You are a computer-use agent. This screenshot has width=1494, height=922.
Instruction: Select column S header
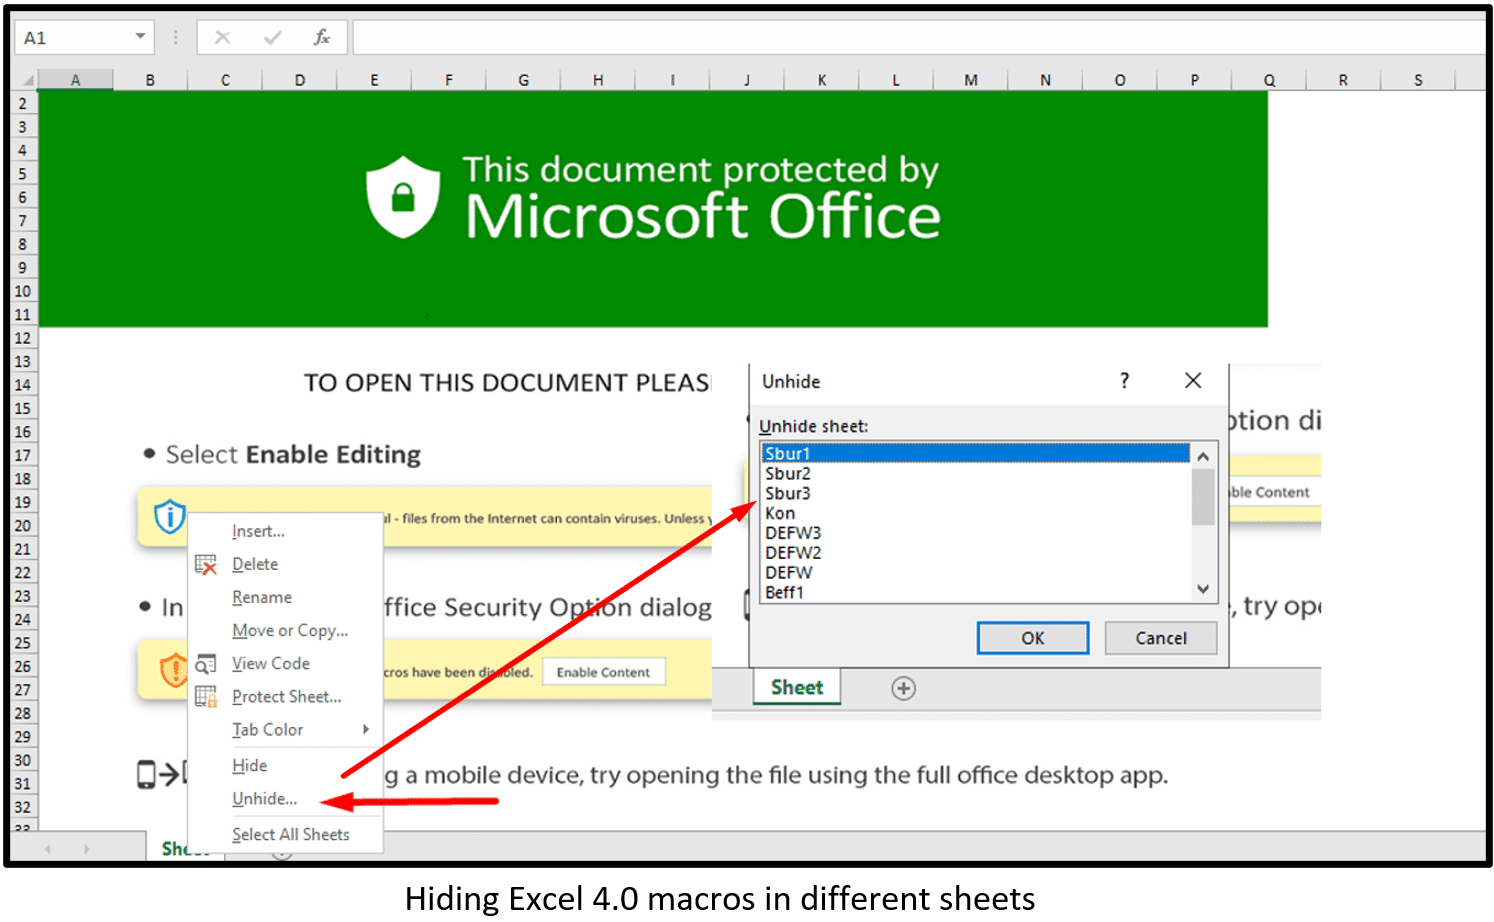click(1418, 80)
